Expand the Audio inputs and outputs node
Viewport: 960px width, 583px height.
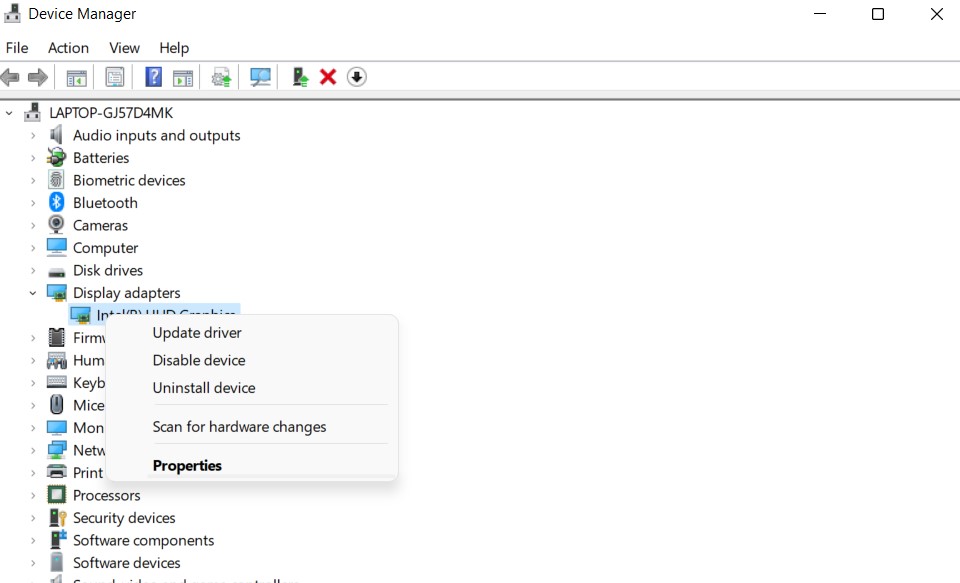[x=33, y=136]
